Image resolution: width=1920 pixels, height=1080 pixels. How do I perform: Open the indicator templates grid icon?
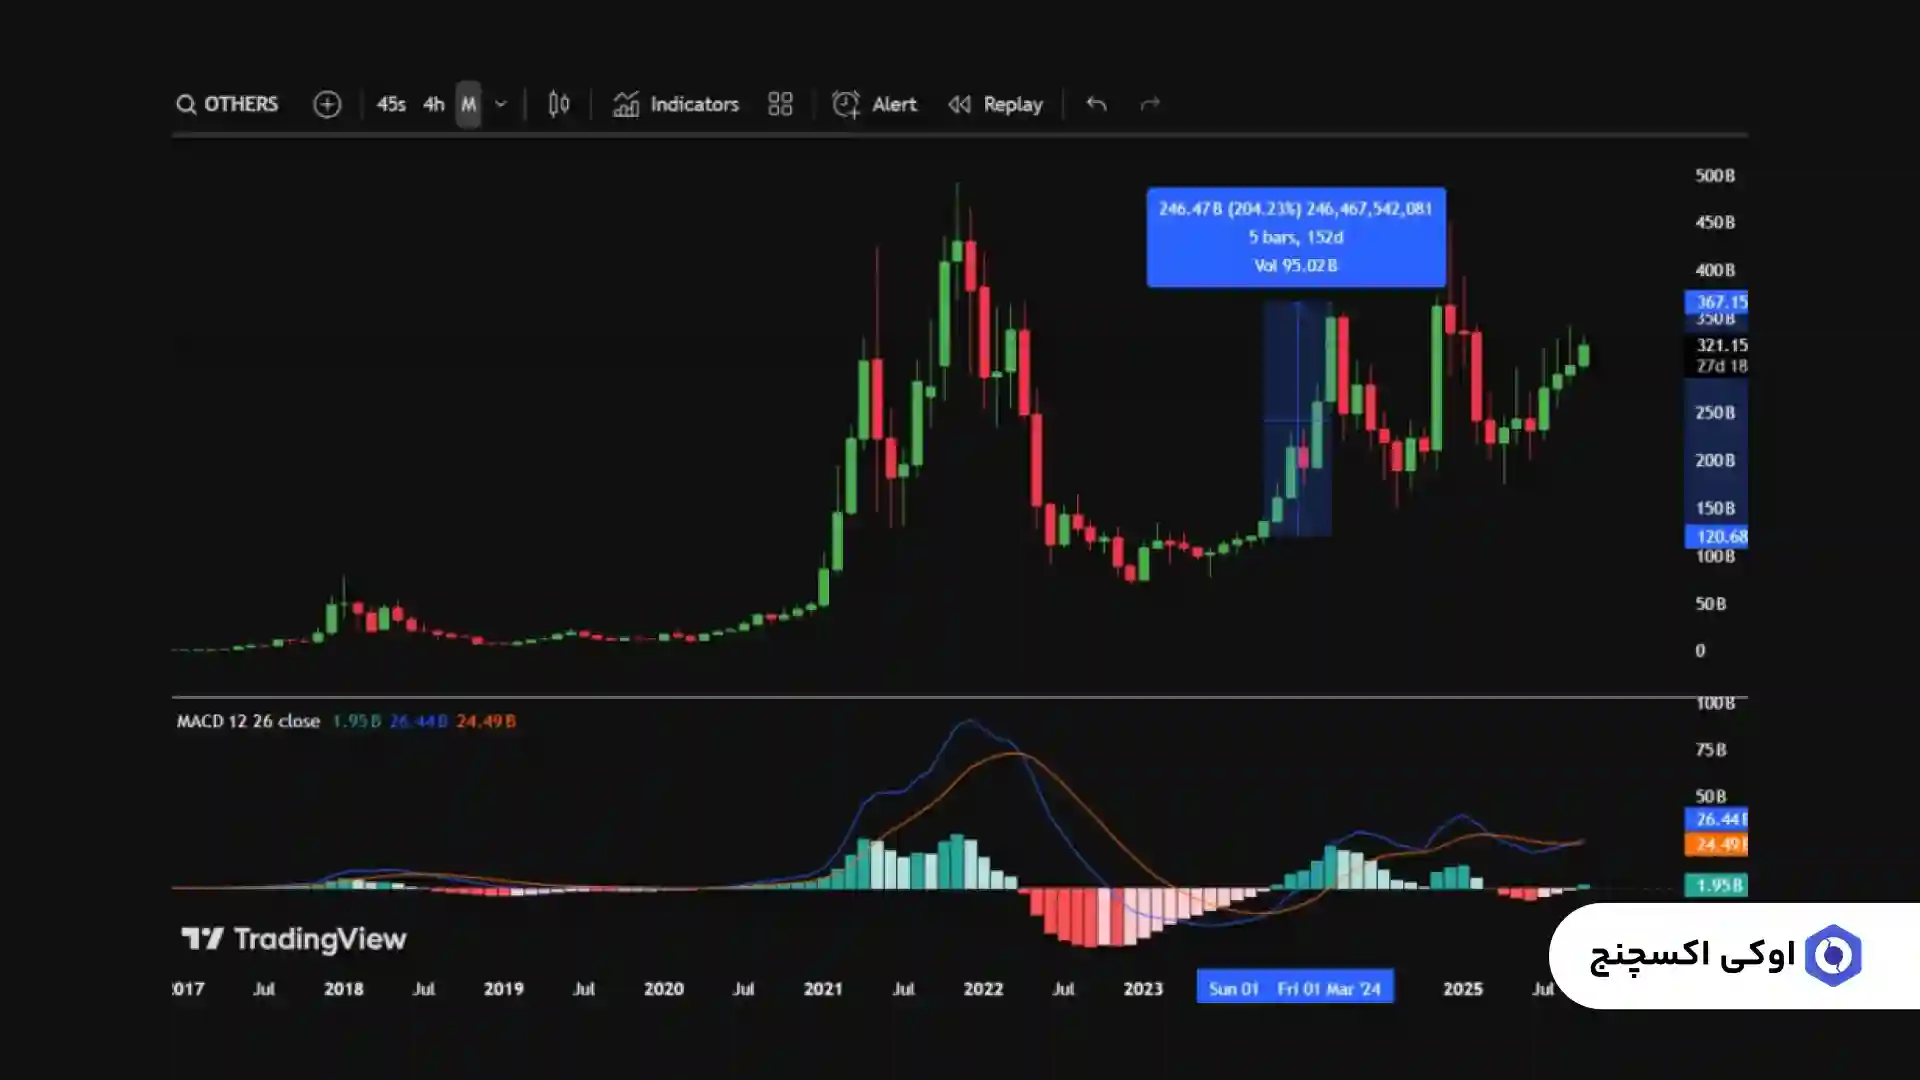pos(780,104)
